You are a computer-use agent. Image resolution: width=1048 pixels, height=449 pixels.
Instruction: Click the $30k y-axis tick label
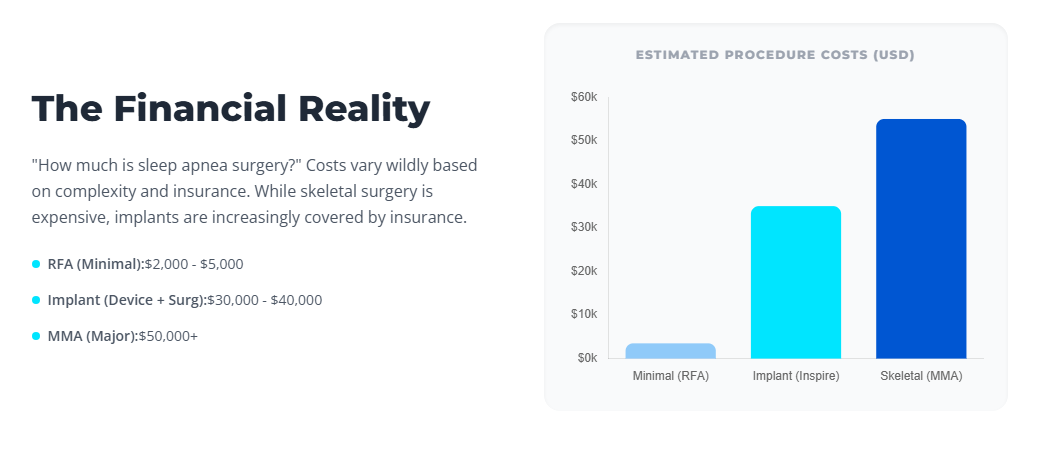[x=584, y=227]
